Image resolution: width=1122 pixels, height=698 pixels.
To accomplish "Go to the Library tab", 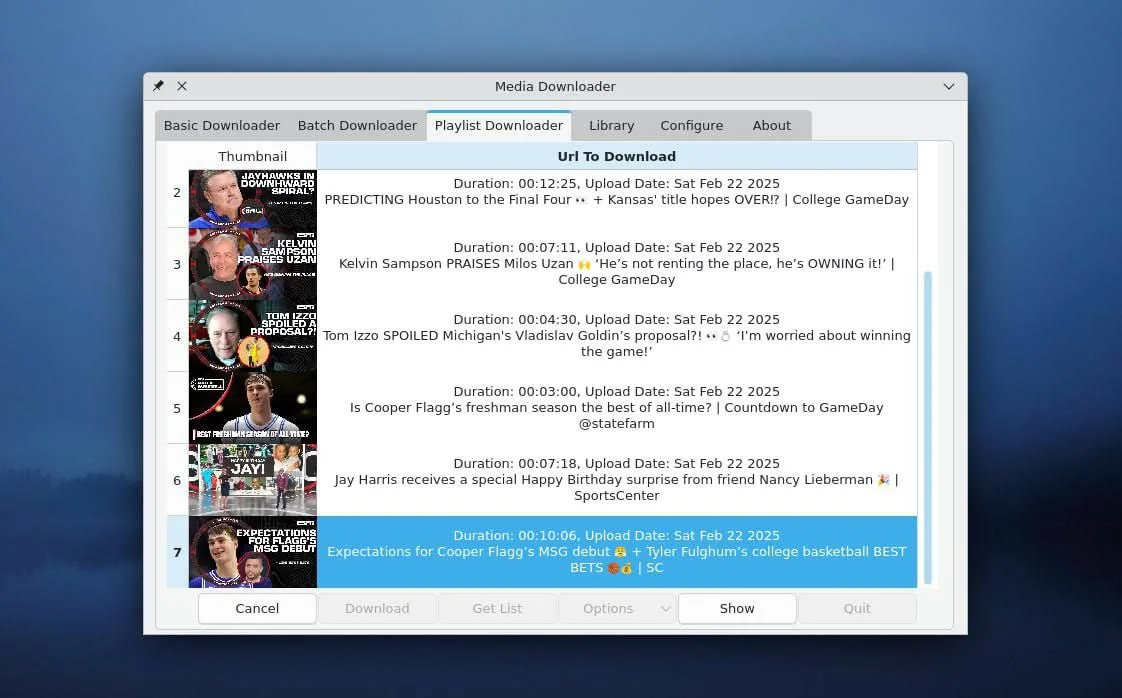I will tap(611, 126).
